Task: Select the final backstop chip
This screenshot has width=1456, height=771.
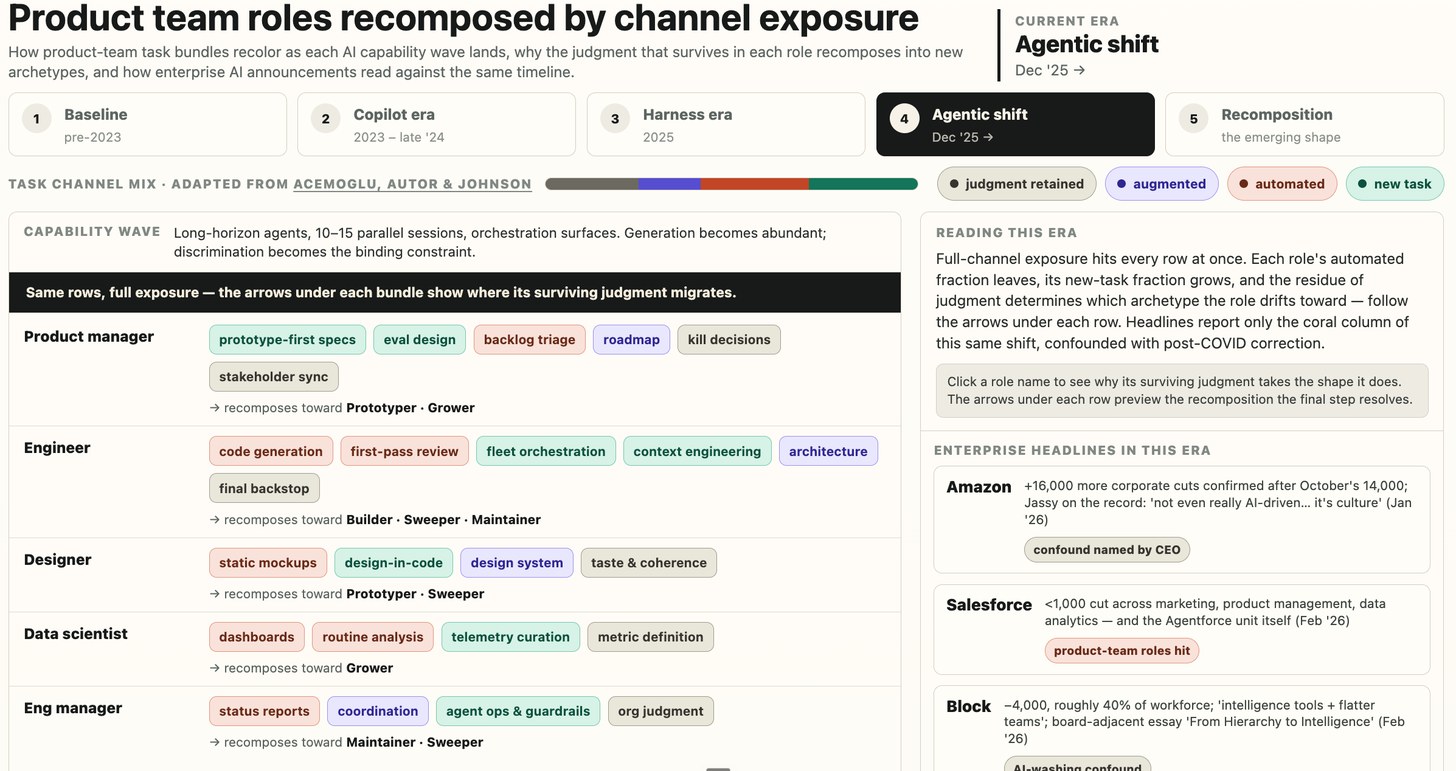Action: pos(264,488)
